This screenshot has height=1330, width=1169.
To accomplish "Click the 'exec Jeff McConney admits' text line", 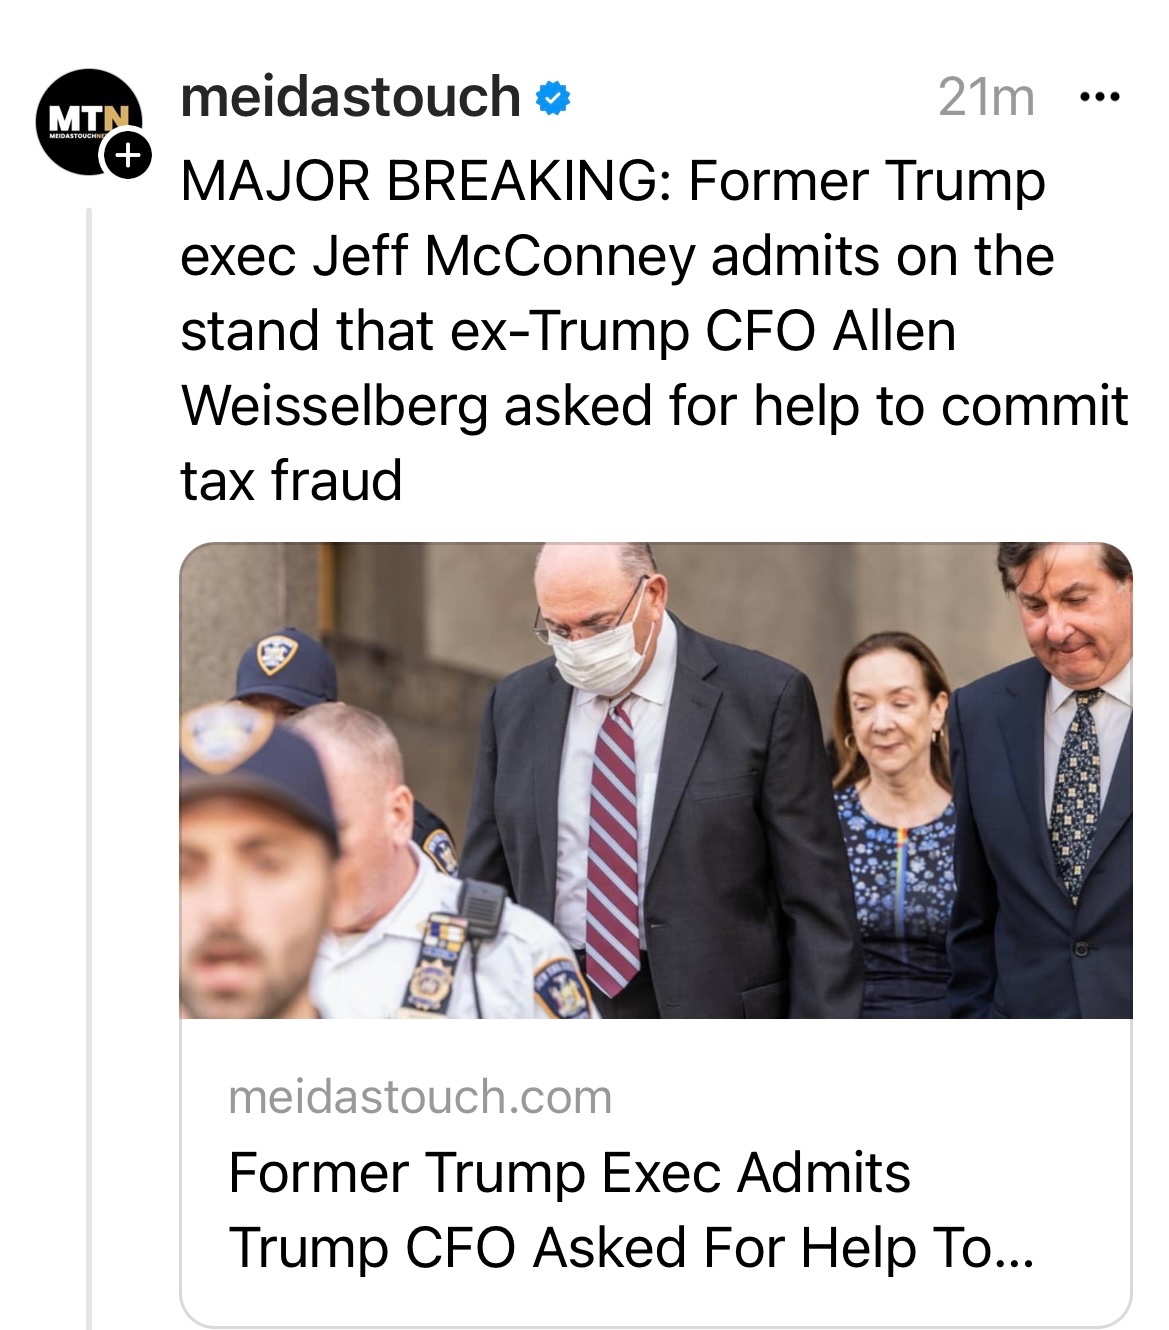I will pyautogui.click(x=616, y=256).
